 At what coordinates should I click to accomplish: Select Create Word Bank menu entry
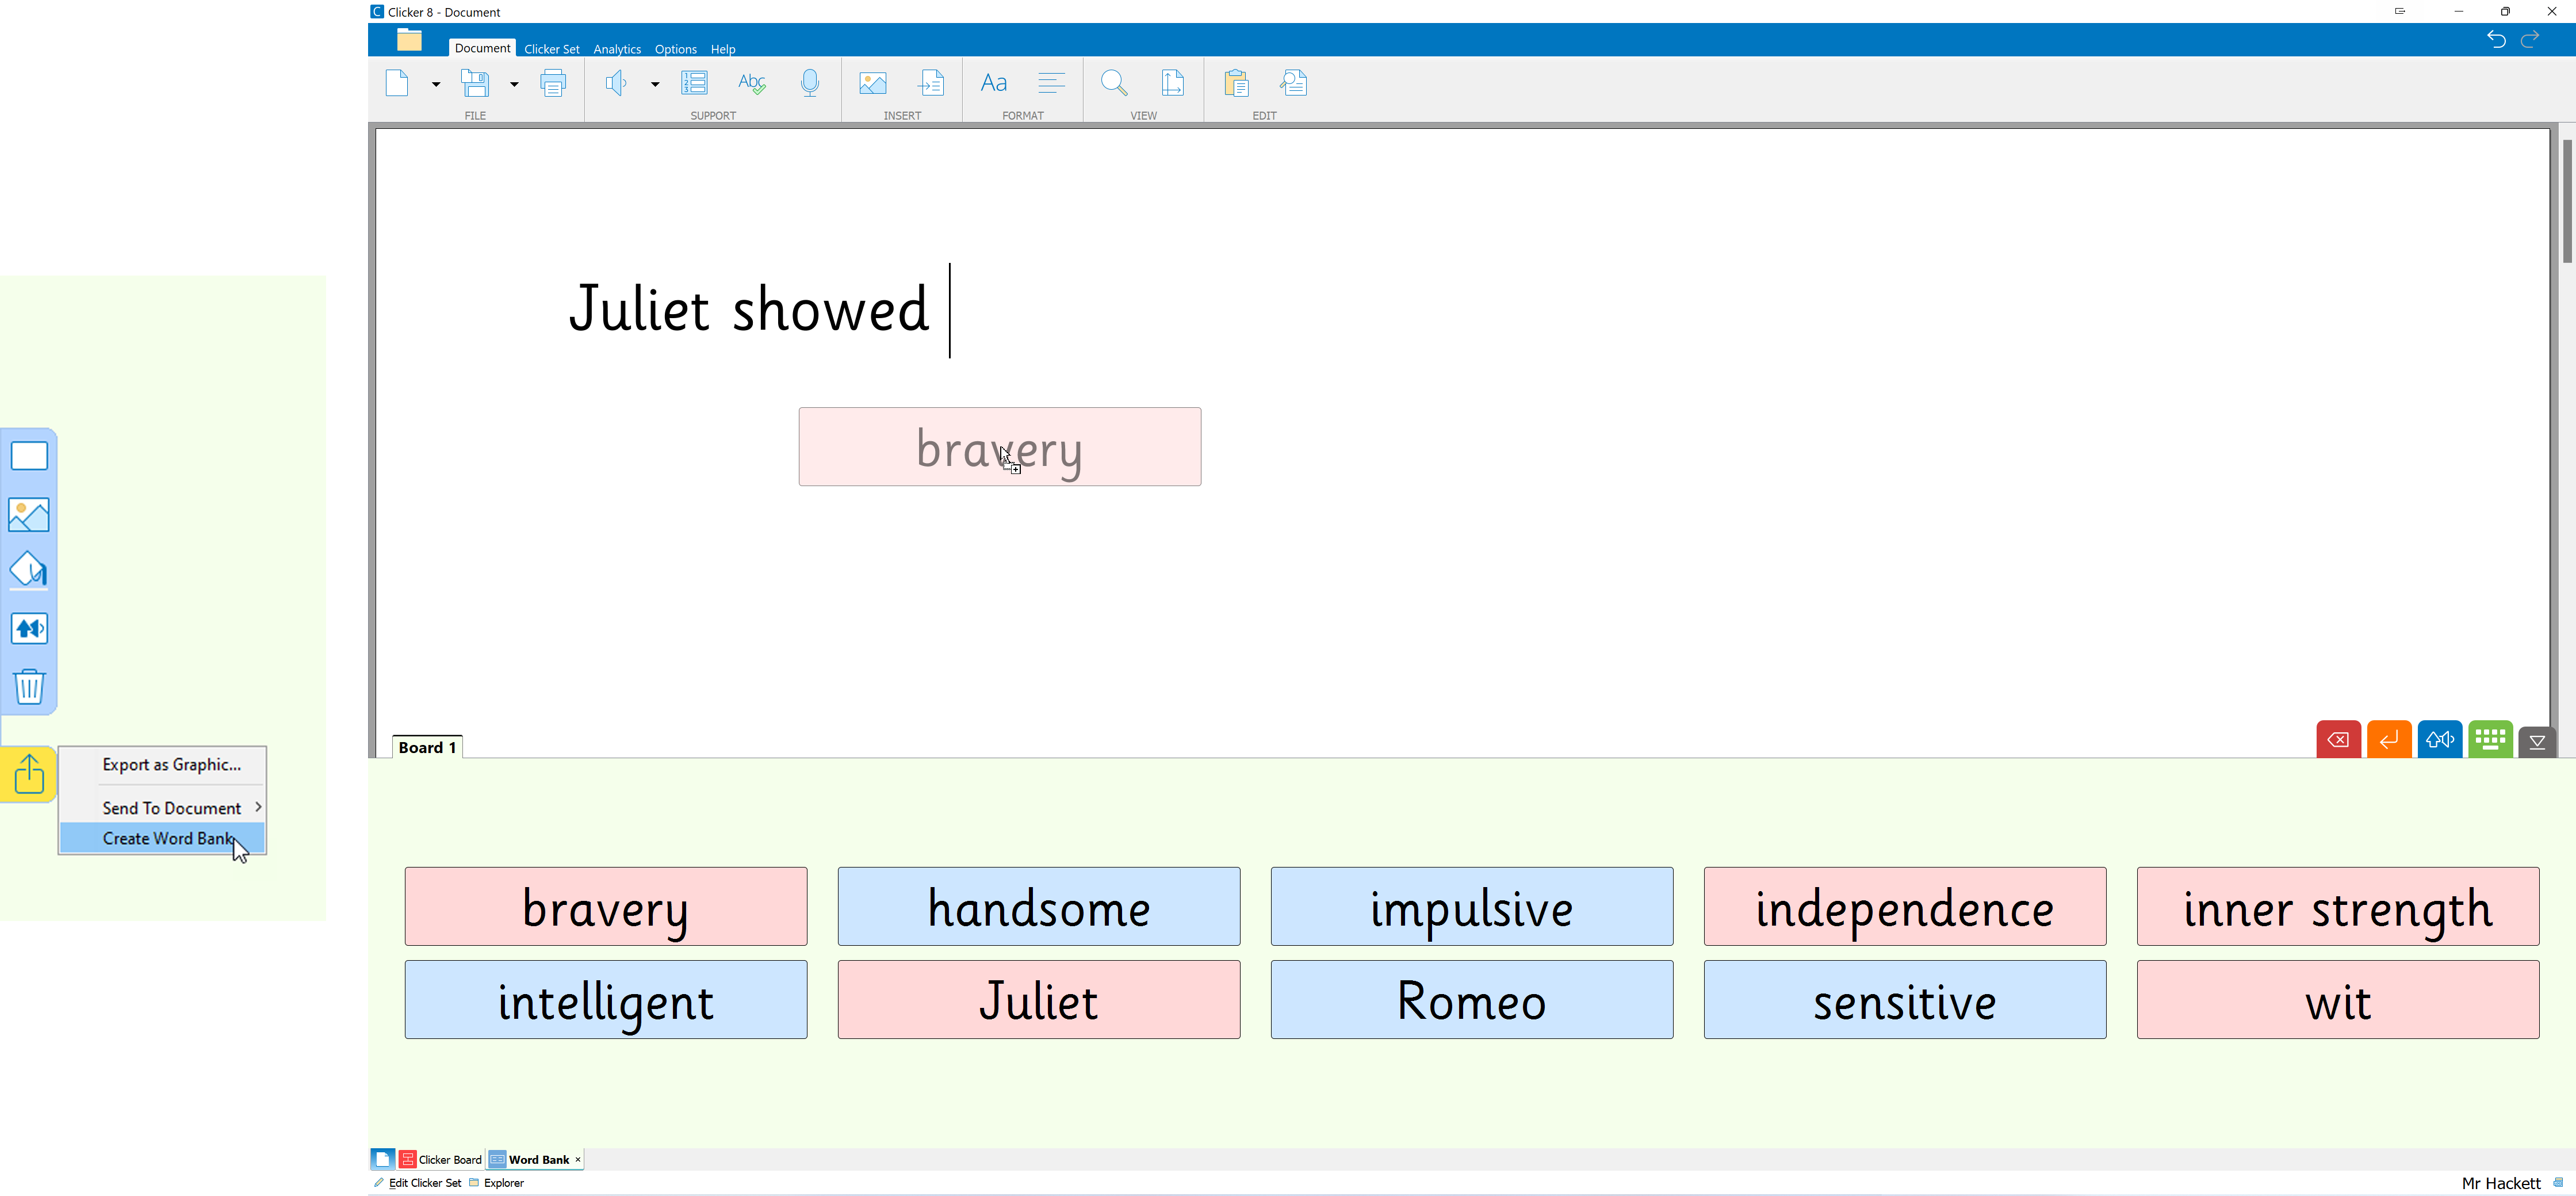point(166,838)
